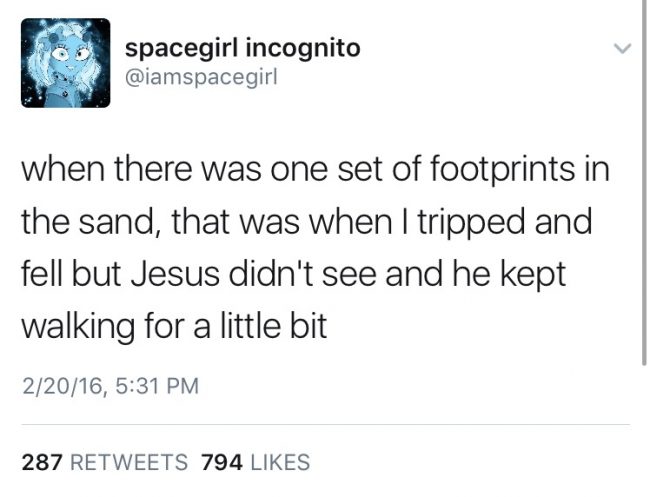Screen dimensions: 650x497
Task: Open the spacegirl incognito profile avatar
Action: tap(65, 63)
